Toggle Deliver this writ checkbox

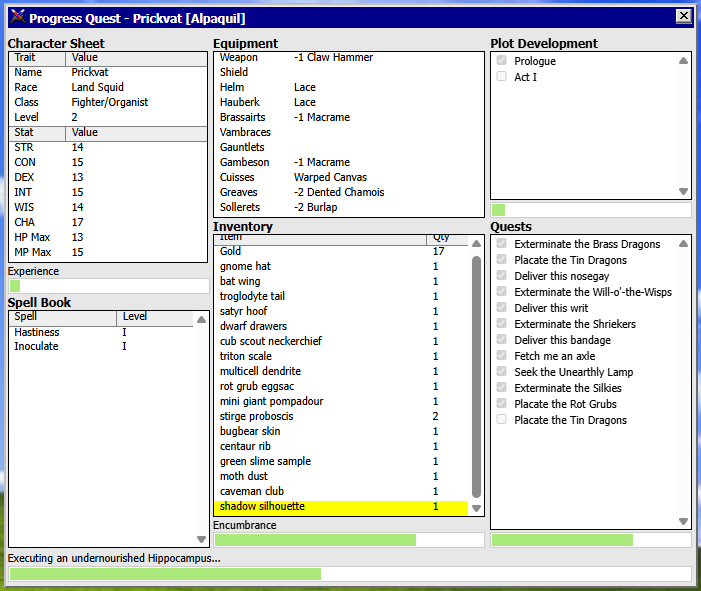click(x=502, y=308)
